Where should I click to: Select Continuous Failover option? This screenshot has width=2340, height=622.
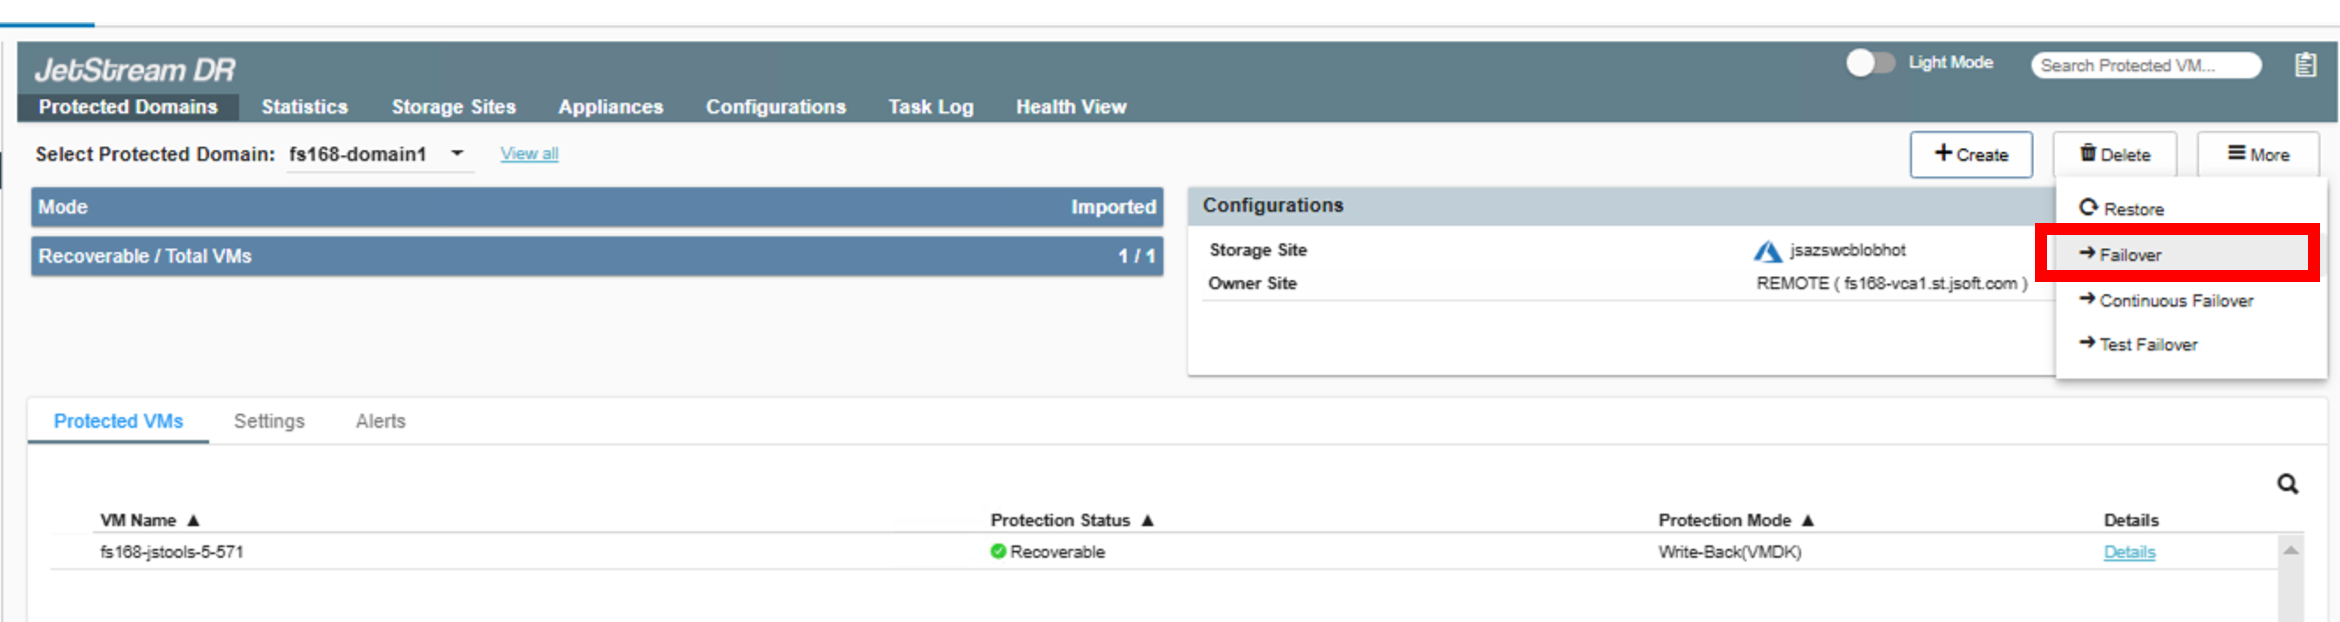click(x=2176, y=301)
